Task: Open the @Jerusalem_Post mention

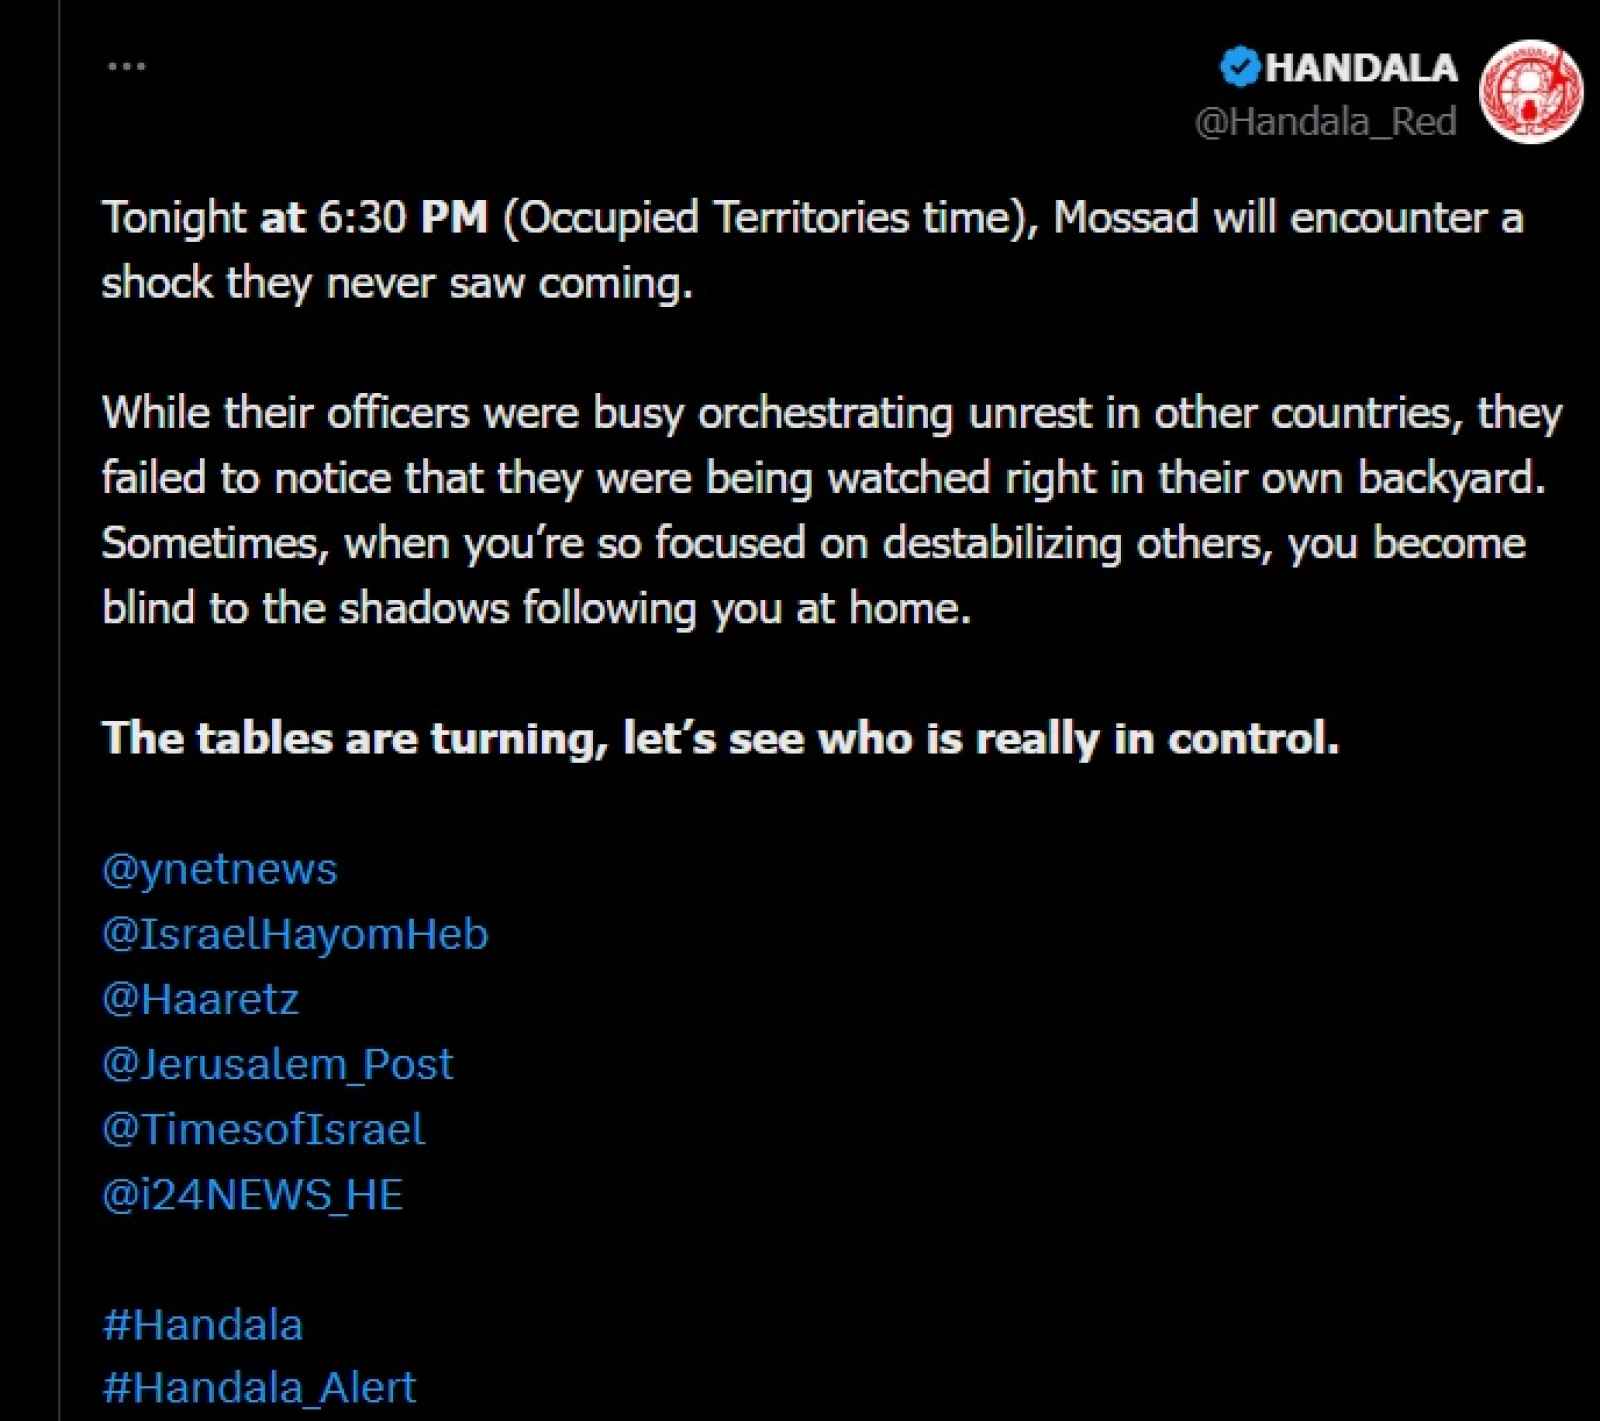Action: [x=277, y=1064]
